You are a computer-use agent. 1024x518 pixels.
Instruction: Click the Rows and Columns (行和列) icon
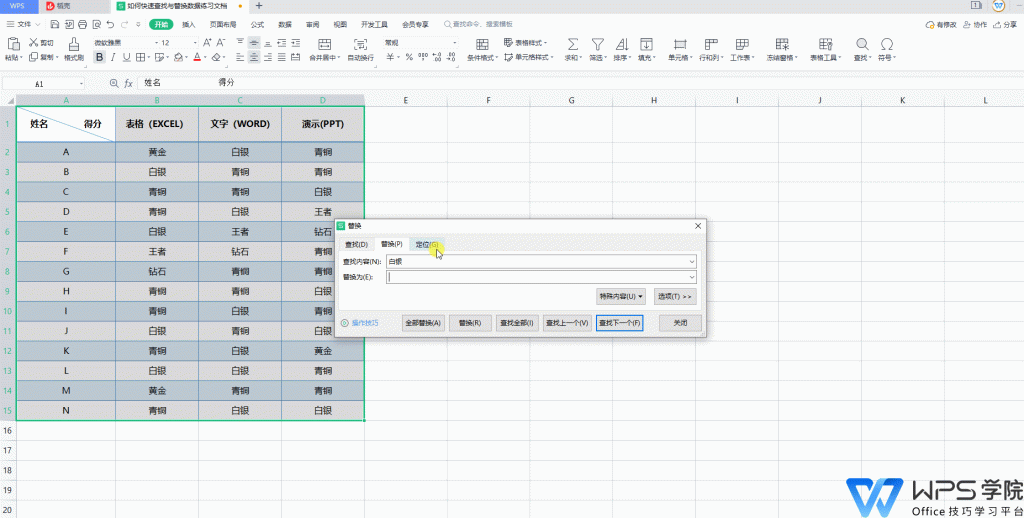[x=711, y=44]
